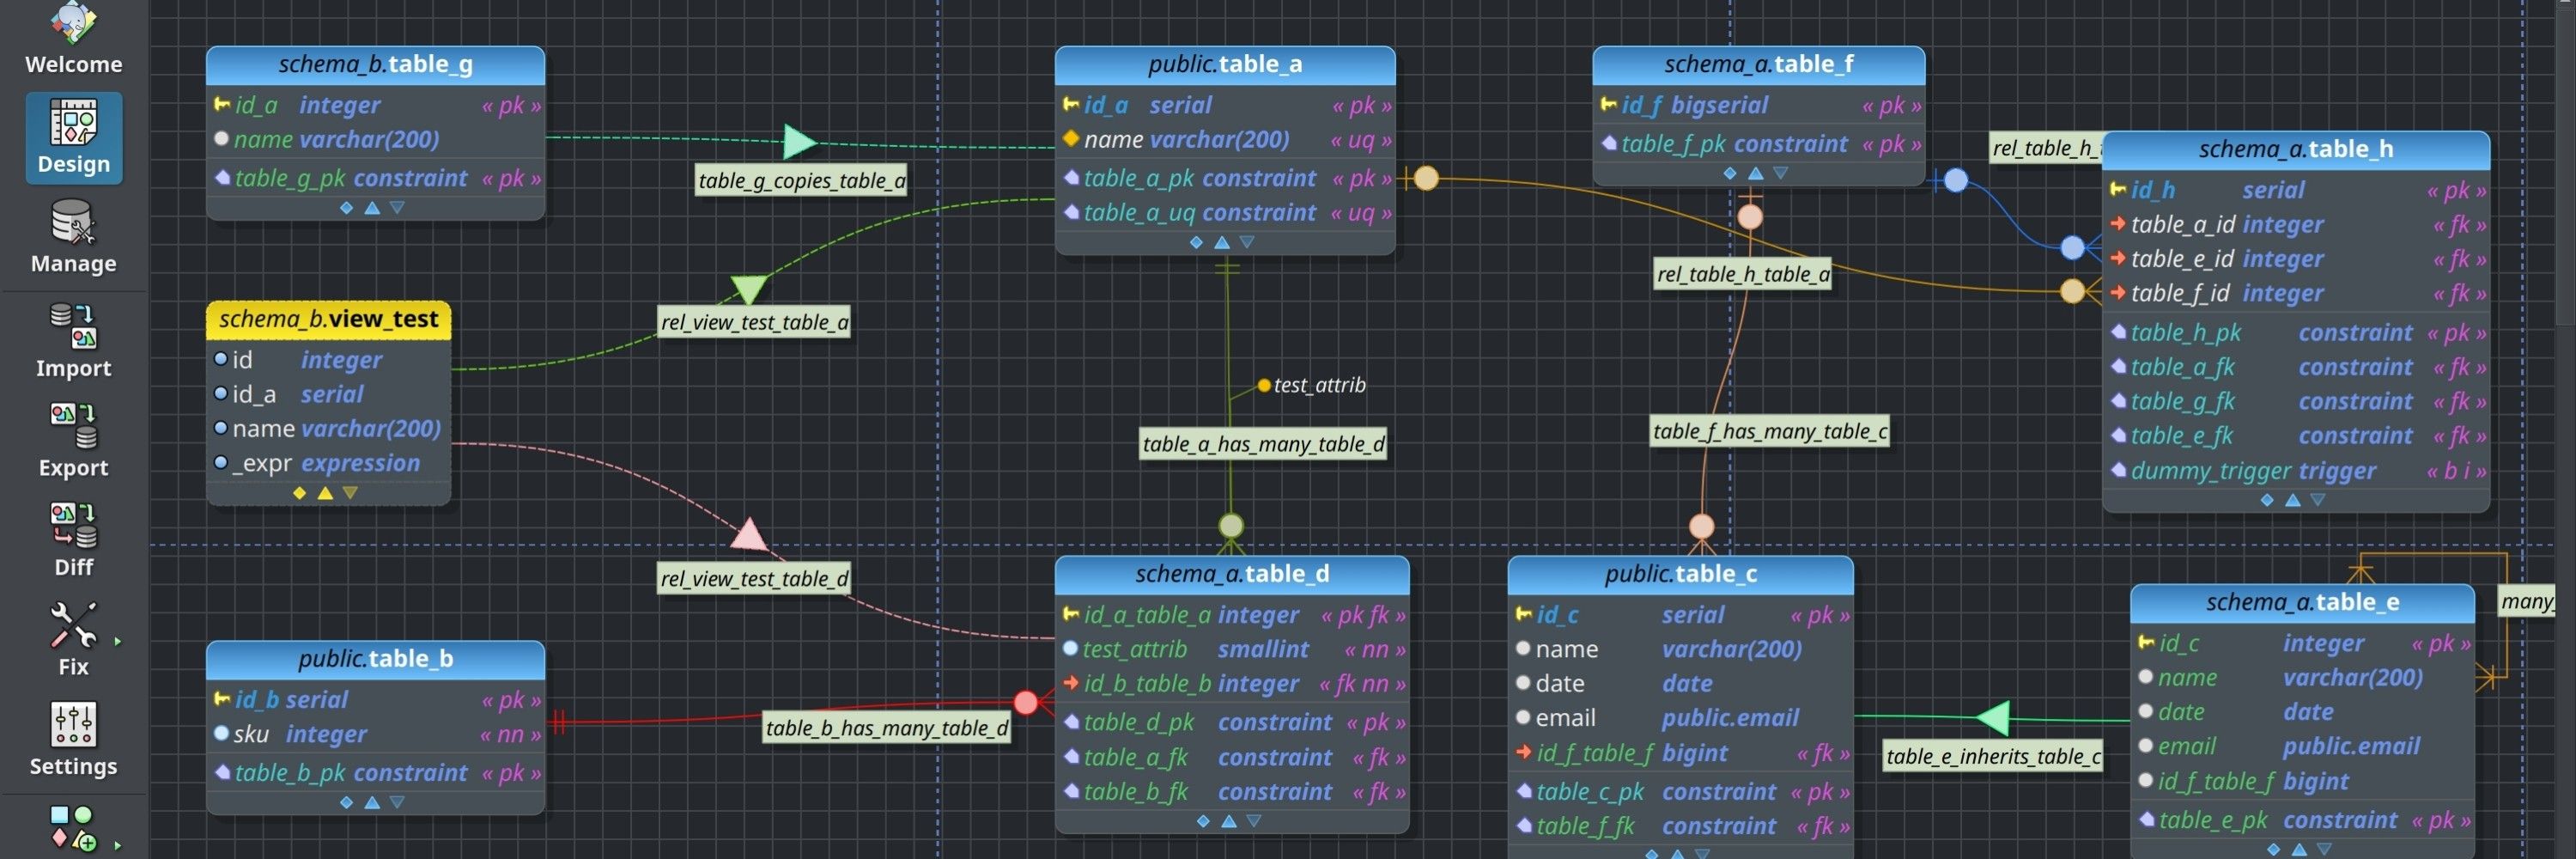Click the red circle on table_b_has_many_table_d line
This screenshot has width=2576, height=859.
click(1026, 703)
